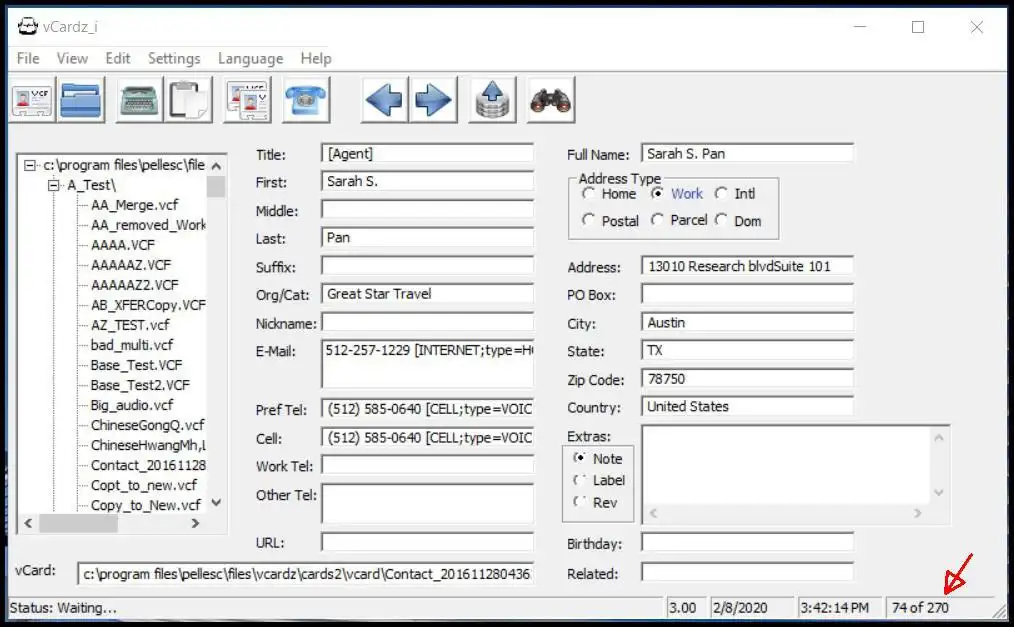The width and height of the screenshot is (1014, 627).
Task: Click the typewriter toolbar icon
Action: pos(140,101)
